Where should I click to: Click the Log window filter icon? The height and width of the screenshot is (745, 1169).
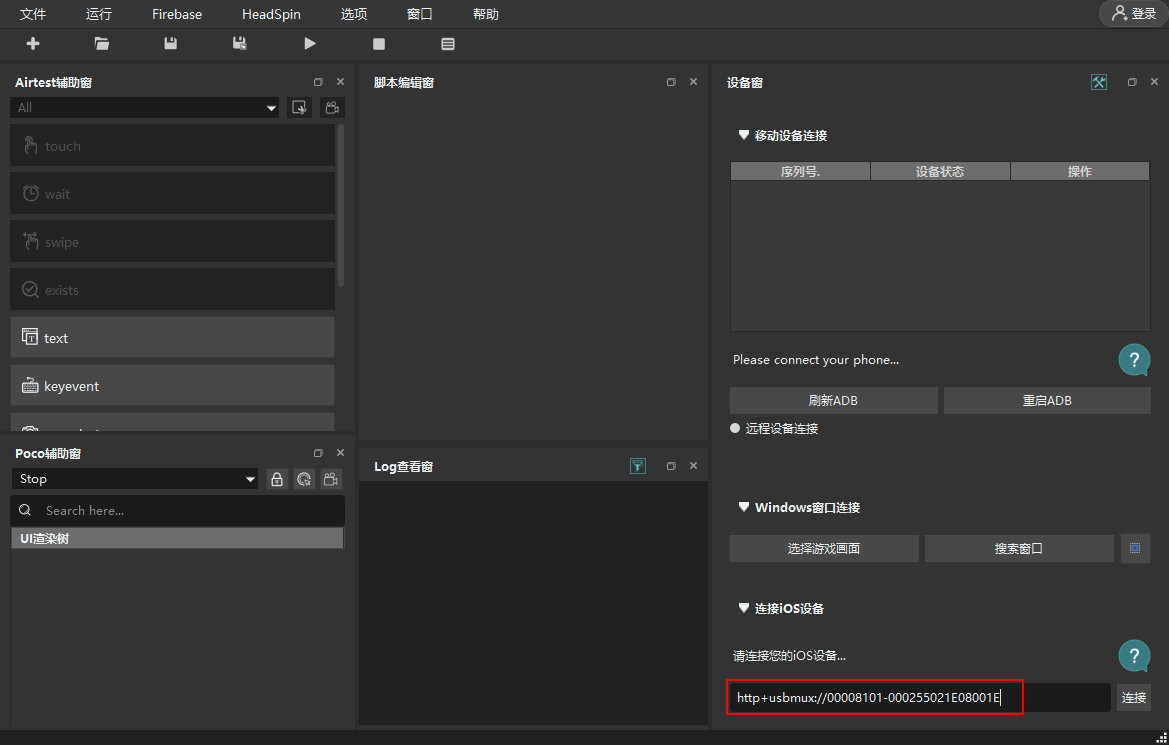point(637,466)
